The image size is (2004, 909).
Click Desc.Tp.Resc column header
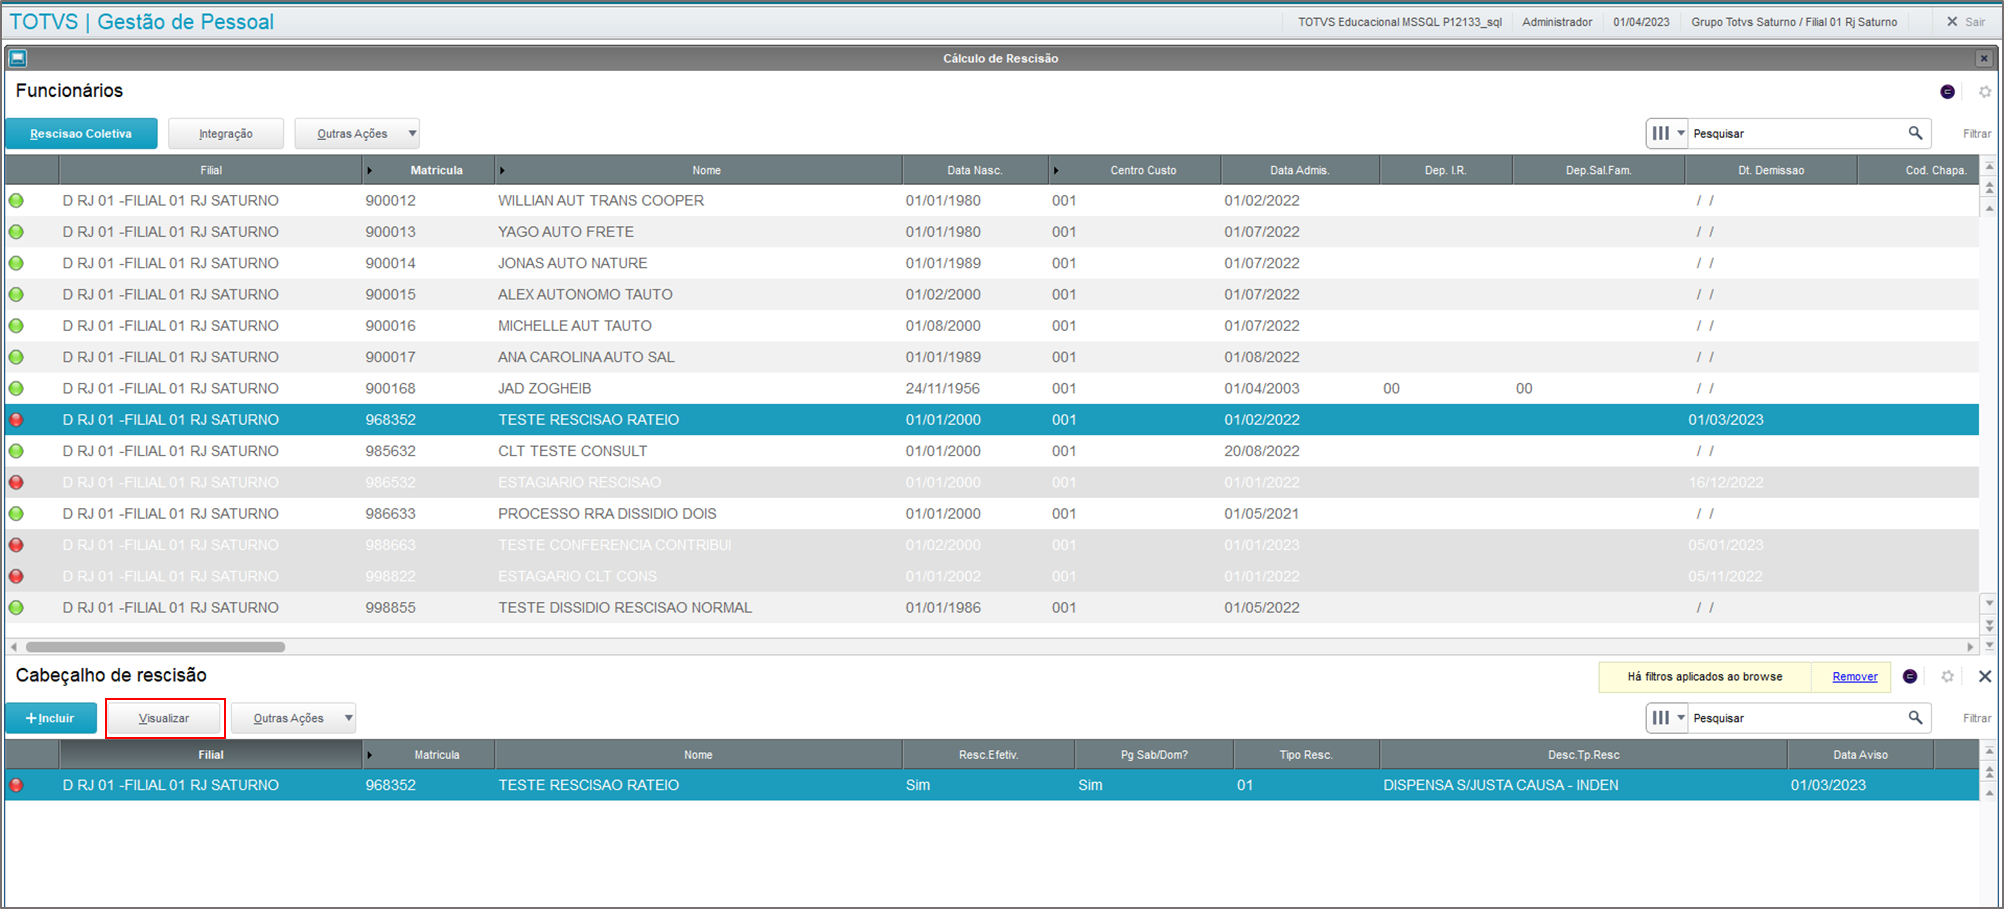tap(1583, 755)
